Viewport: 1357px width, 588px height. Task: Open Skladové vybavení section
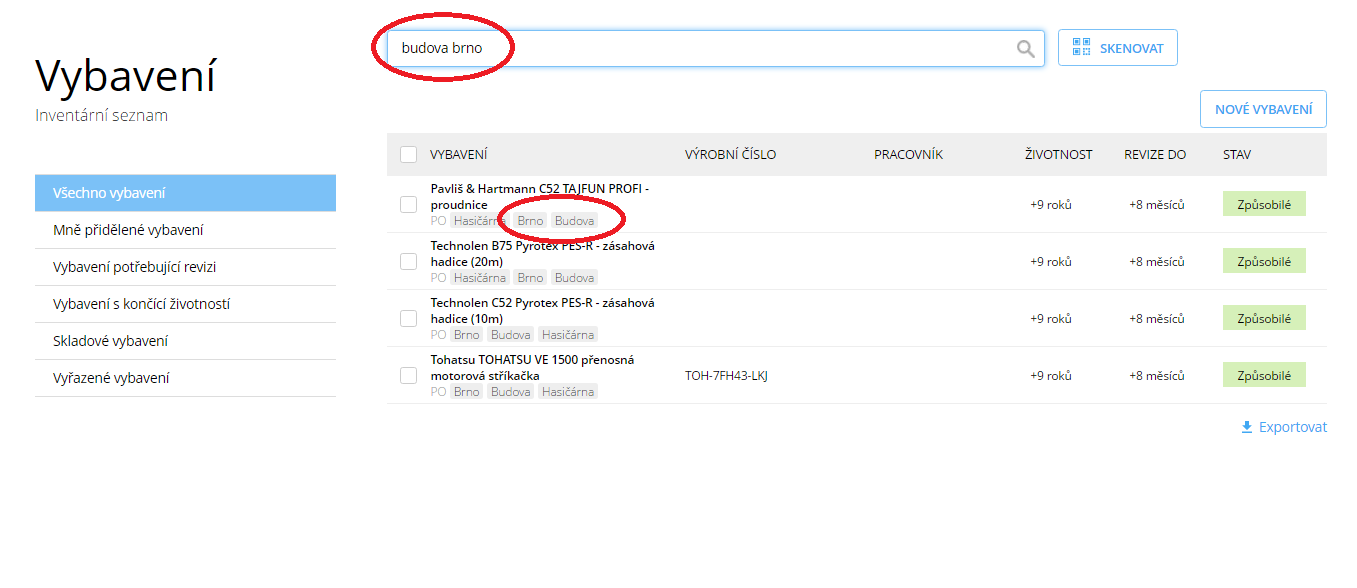(x=185, y=341)
